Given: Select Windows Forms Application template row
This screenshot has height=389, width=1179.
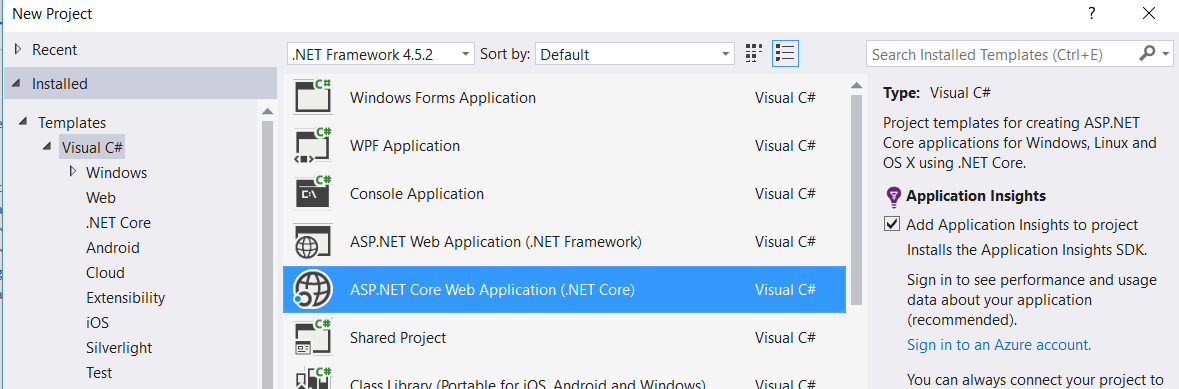Looking at the screenshot, I should (564, 97).
